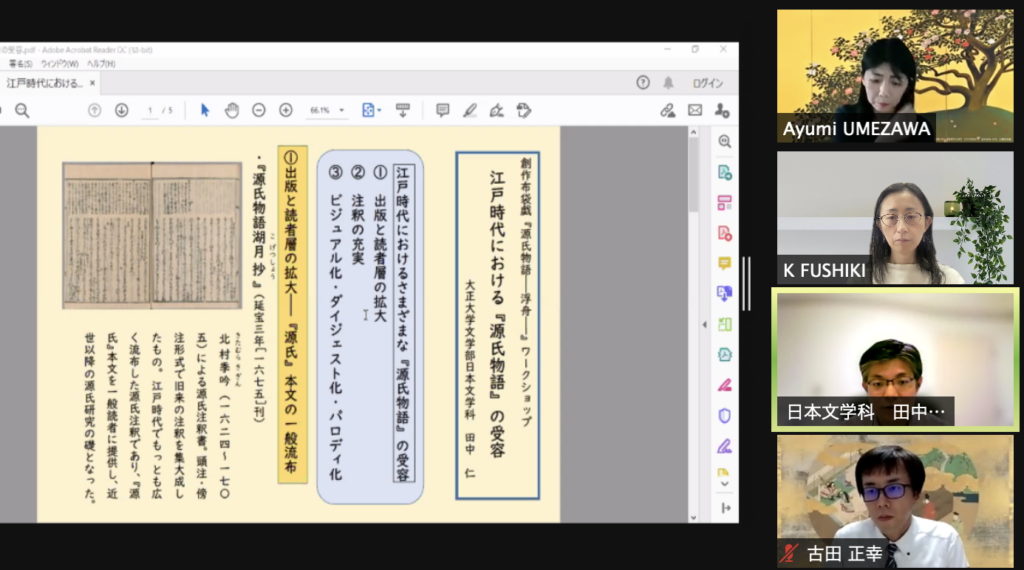
Task: Open the notifications bell
Action: pyautogui.click(x=668, y=83)
